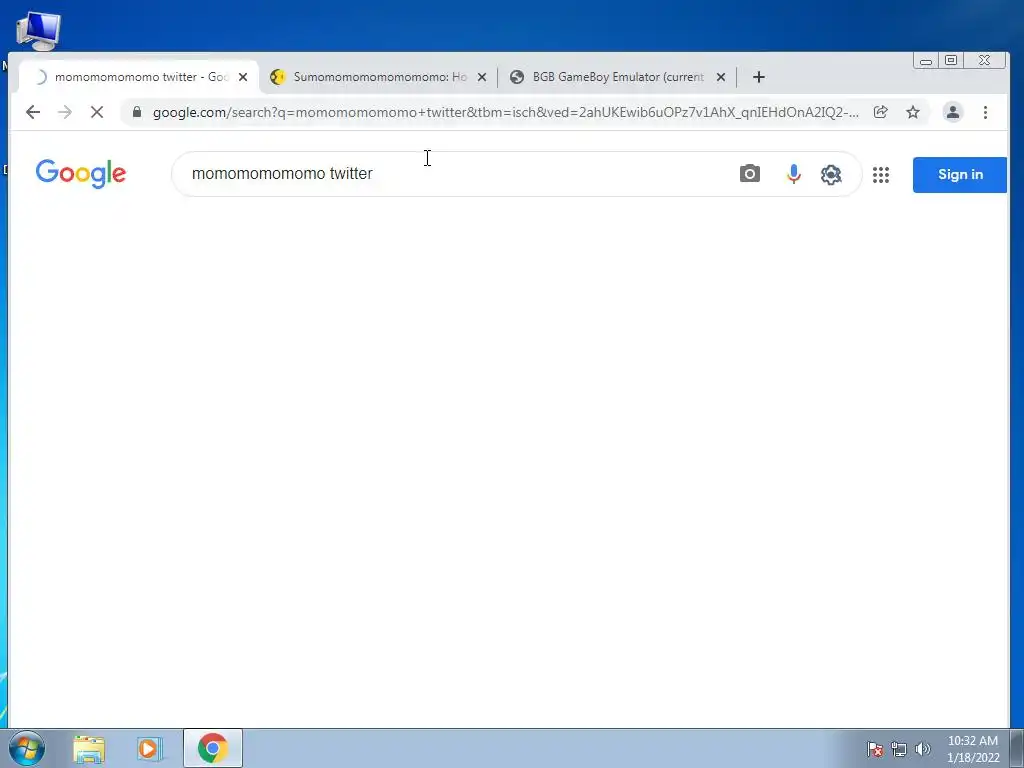The width and height of the screenshot is (1024, 768).
Task: Click the URL in the address bar
Action: pos(505,112)
